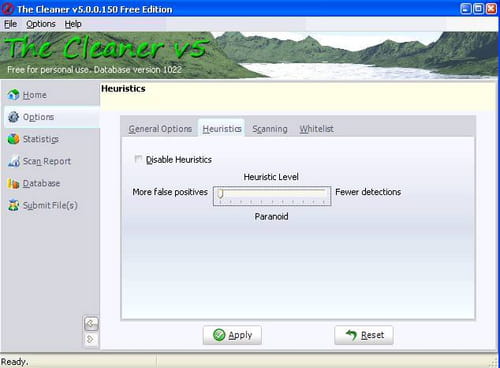Click the Paranoid level label
Image resolution: width=500 pixels, height=368 pixels.
271,217
